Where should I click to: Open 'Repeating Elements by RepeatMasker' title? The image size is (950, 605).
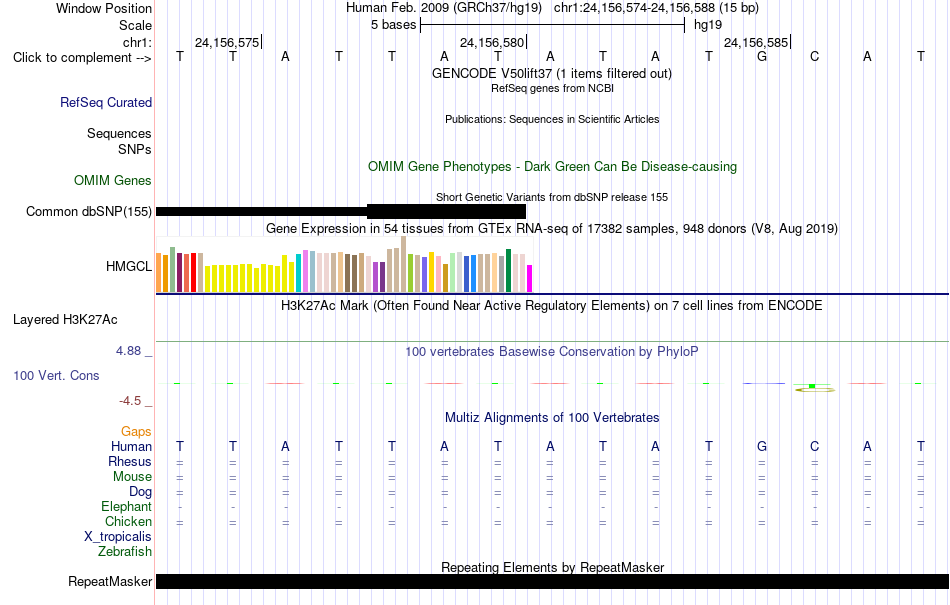(x=552, y=567)
